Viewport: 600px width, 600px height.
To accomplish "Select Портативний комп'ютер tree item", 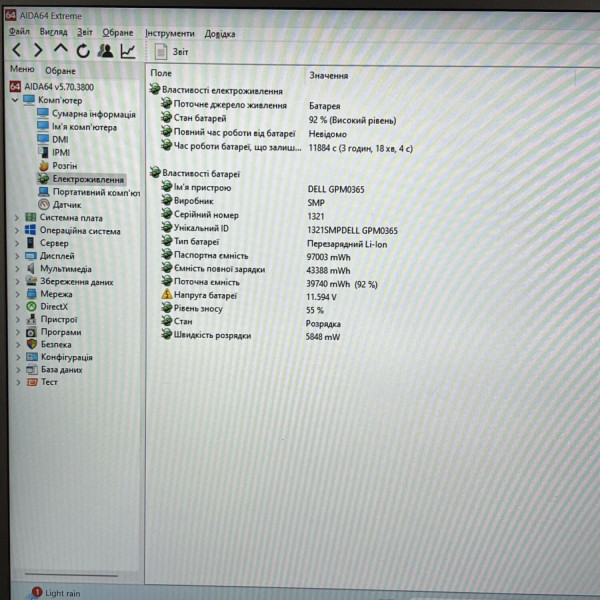I will [89, 192].
